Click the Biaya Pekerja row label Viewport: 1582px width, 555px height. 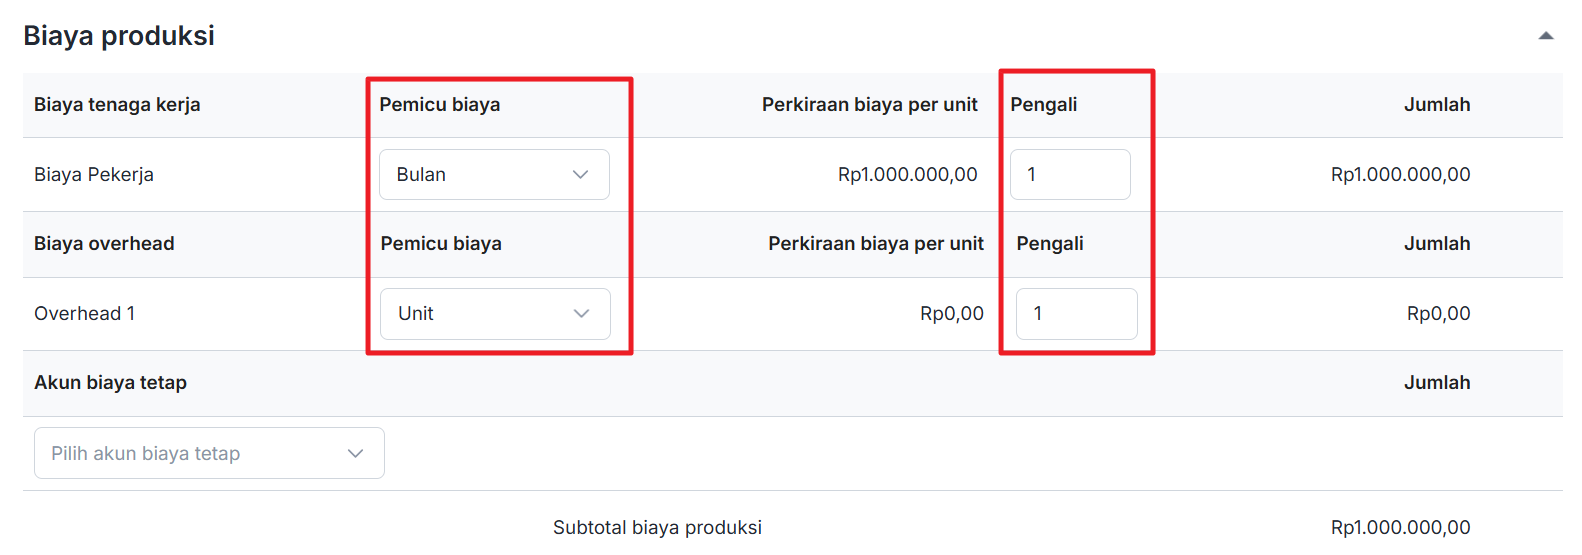tap(94, 175)
